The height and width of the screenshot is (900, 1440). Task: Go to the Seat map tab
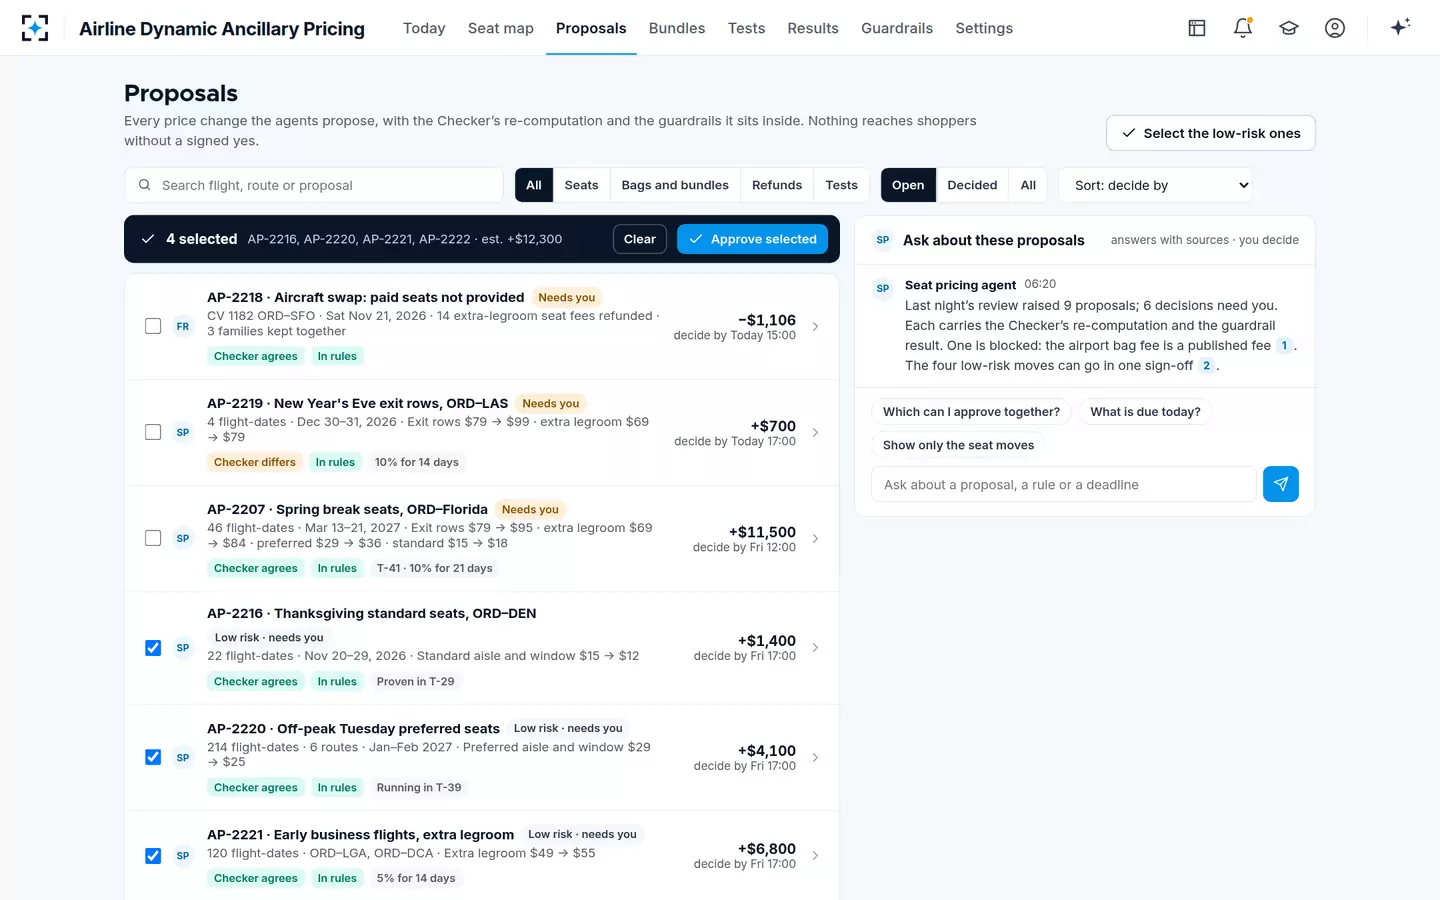point(501,28)
